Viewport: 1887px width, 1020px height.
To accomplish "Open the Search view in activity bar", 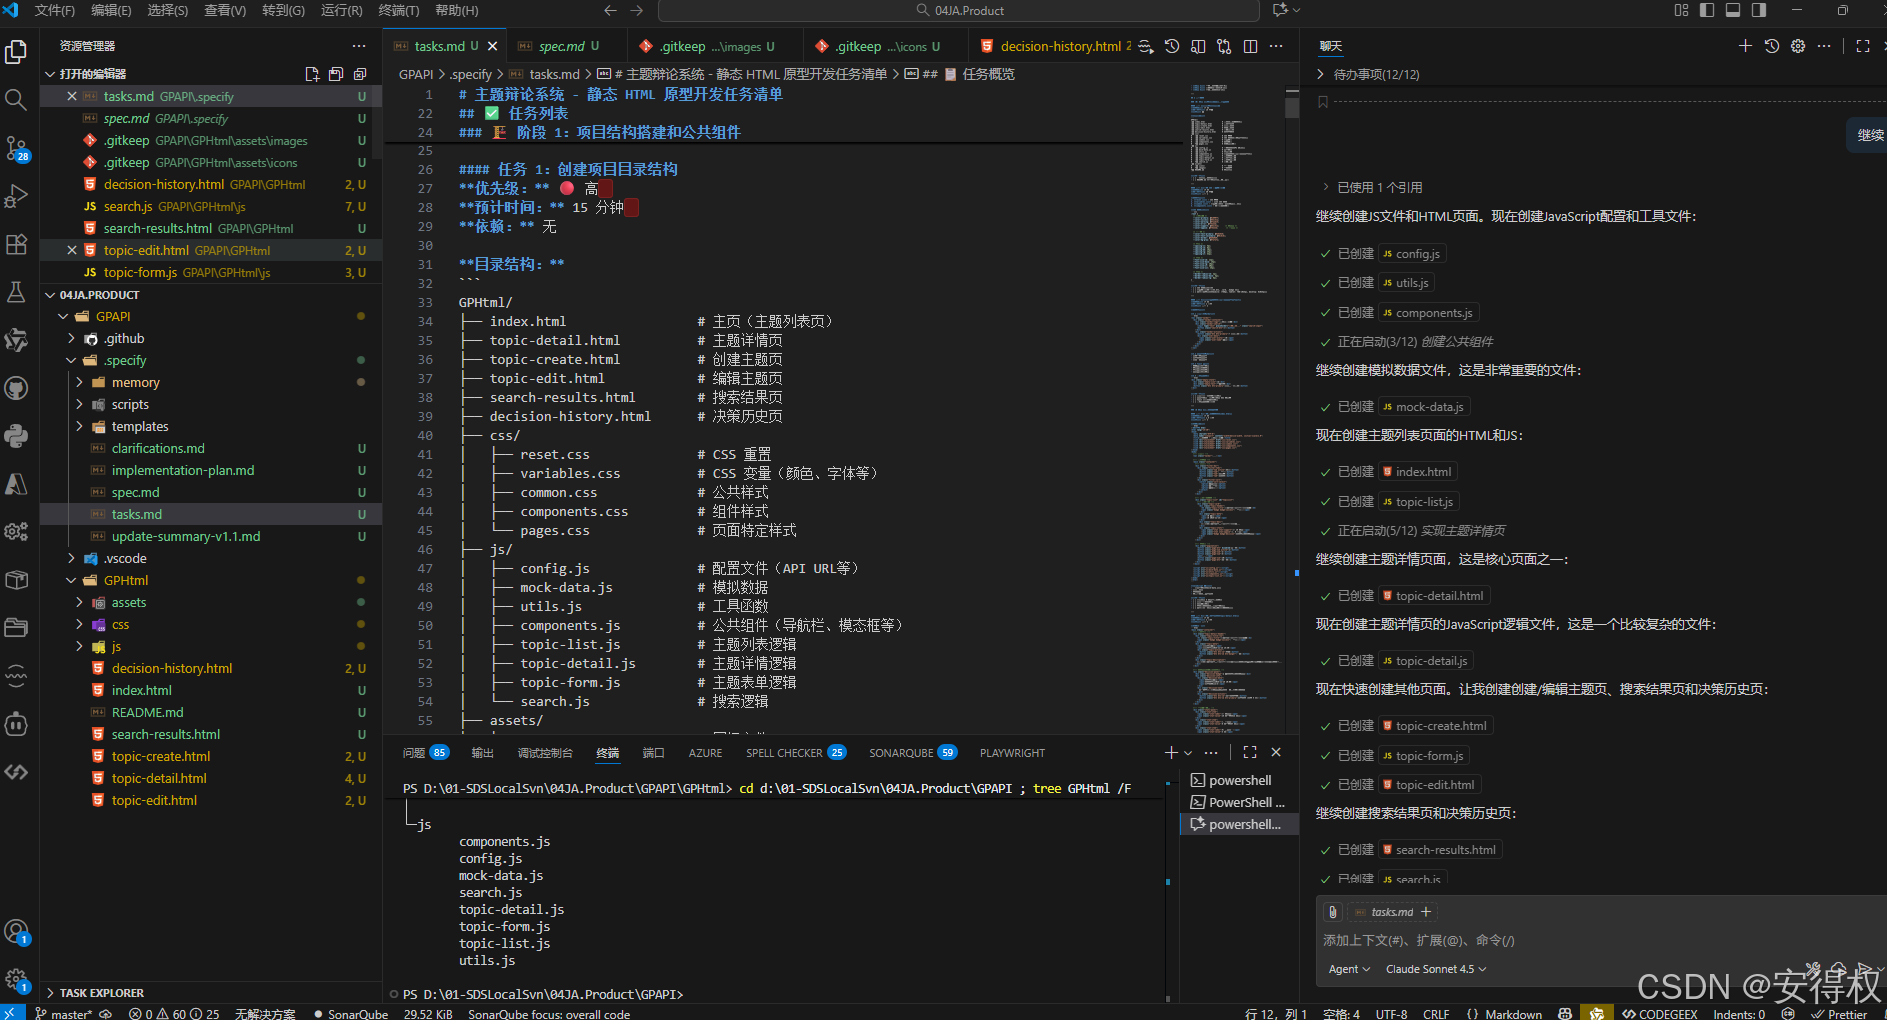I will [16, 100].
